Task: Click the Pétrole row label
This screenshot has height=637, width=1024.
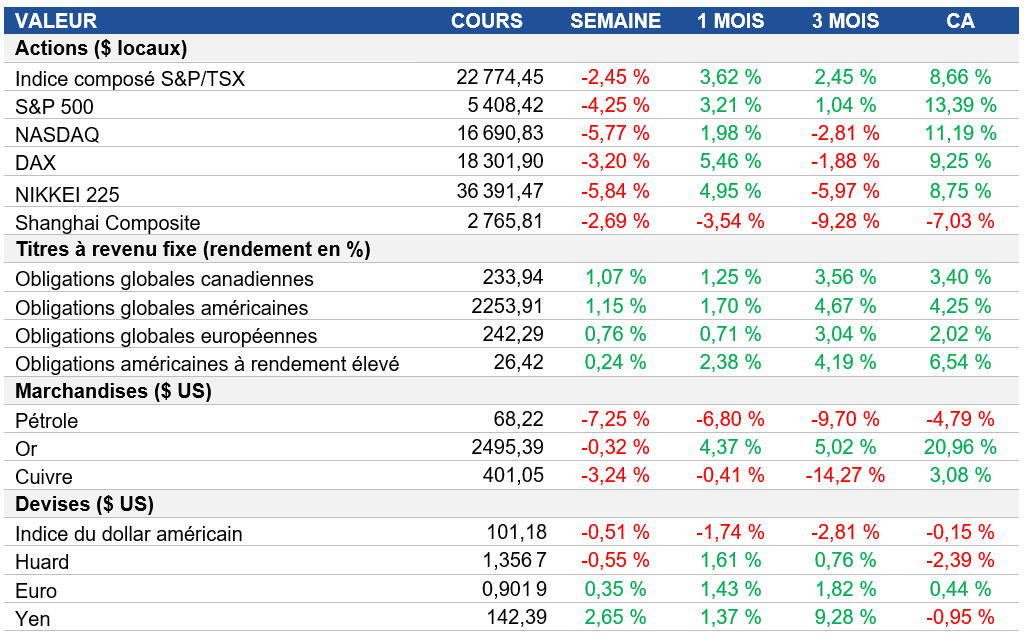Action: point(47,421)
